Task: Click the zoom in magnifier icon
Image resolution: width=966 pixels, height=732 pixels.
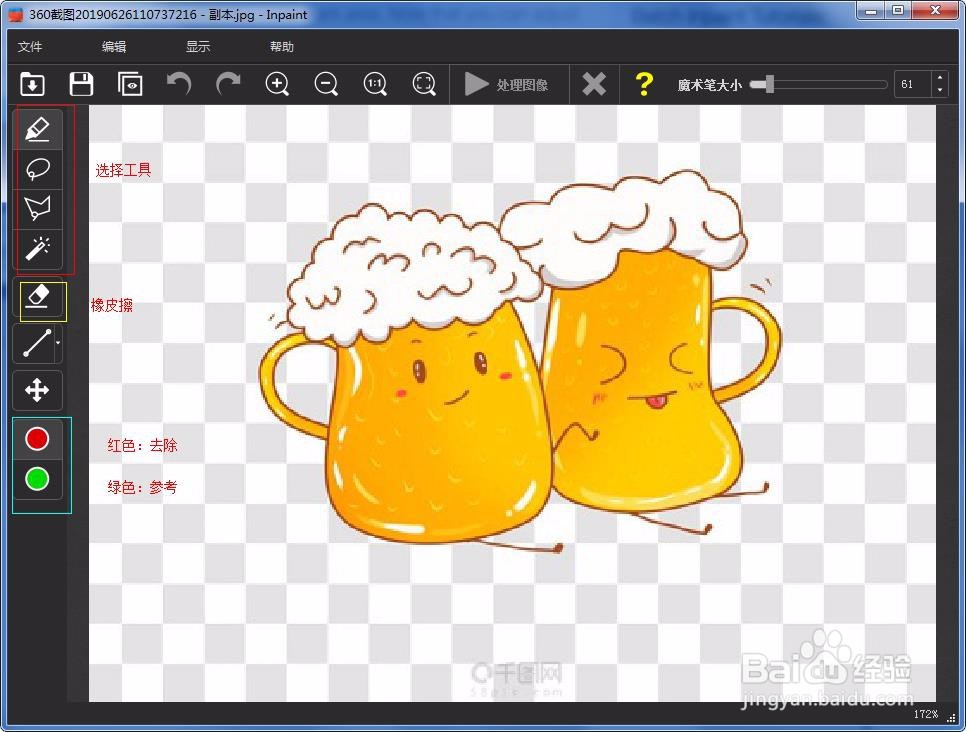Action: [x=277, y=84]
